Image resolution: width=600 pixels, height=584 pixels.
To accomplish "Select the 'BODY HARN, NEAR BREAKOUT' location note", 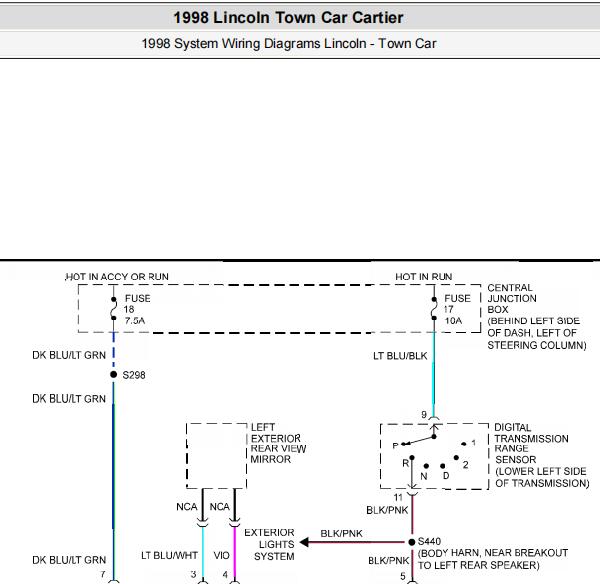I will pyautogui.click(x=493, y=559).
